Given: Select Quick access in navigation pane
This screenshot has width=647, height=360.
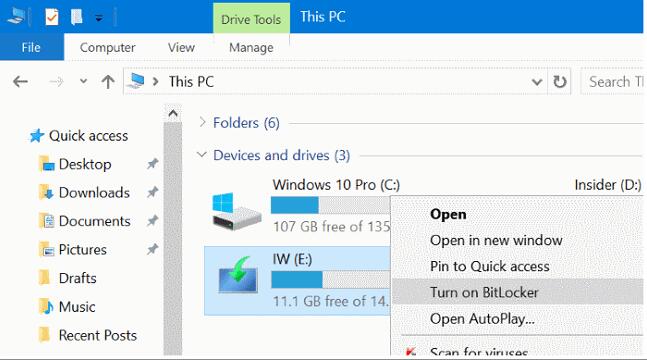Looking at the screenshot, I should click(88, 135).
